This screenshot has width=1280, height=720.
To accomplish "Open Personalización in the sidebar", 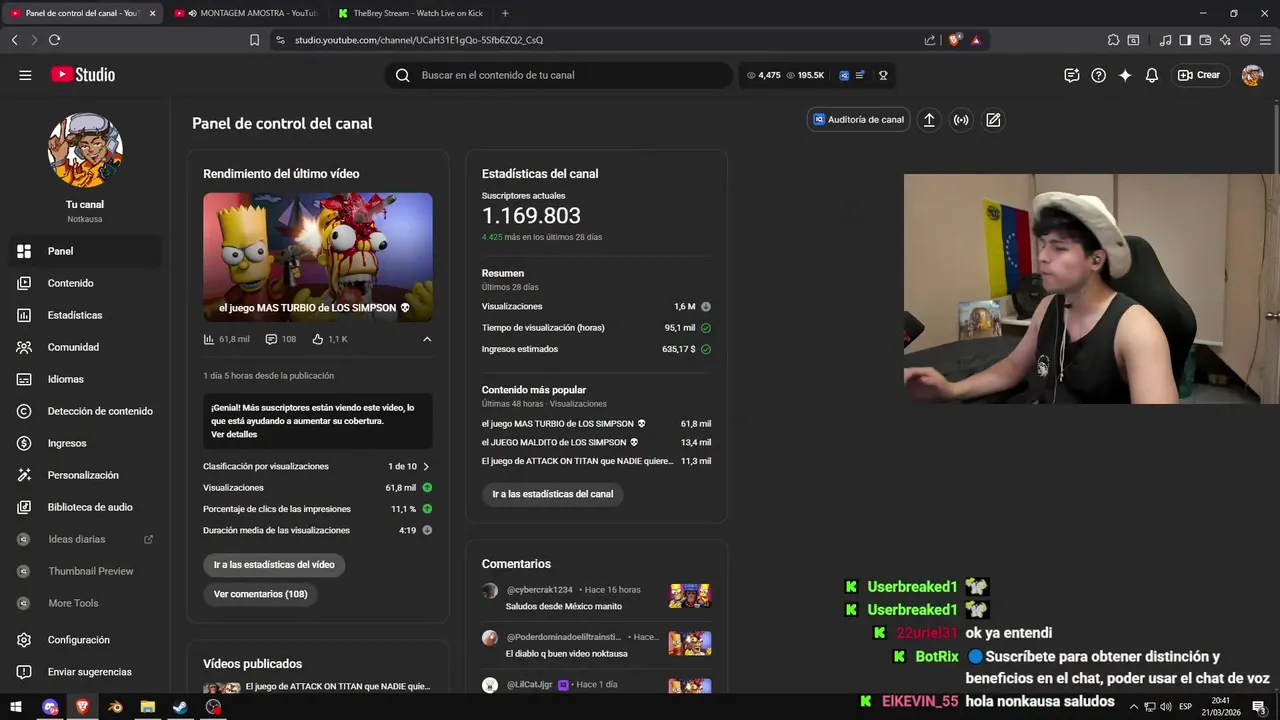I will [85, 475].
